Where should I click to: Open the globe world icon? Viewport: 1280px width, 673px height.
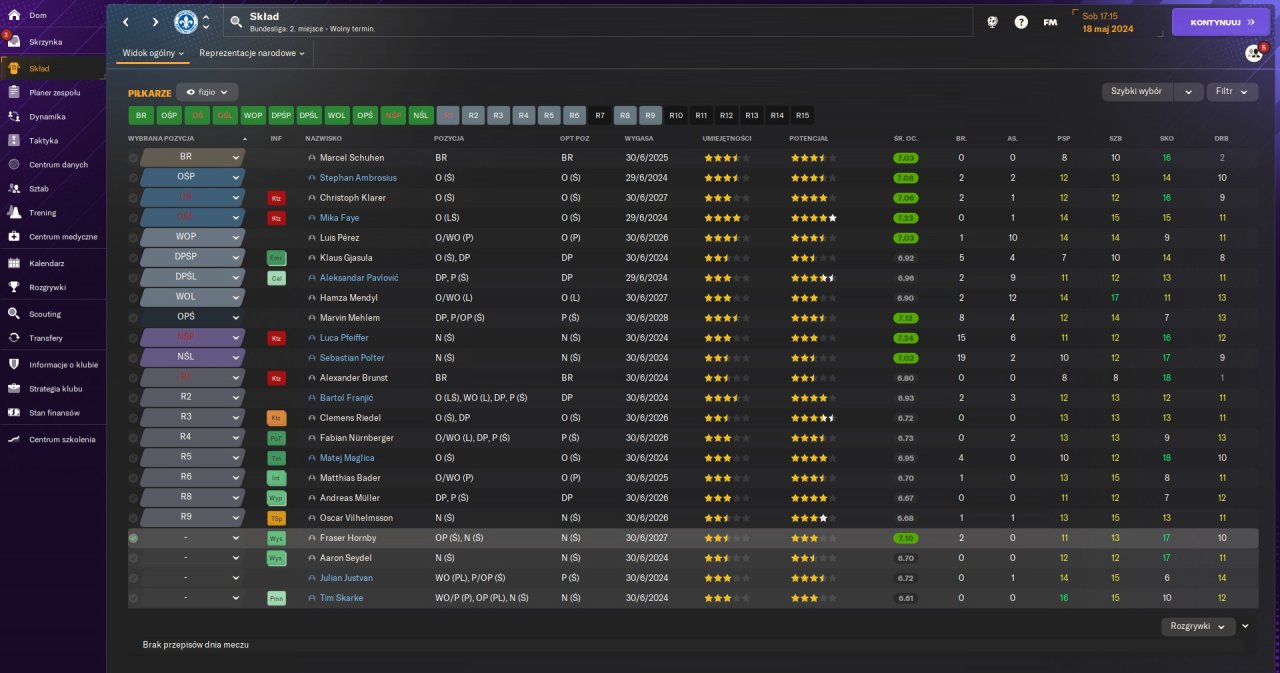992,21
